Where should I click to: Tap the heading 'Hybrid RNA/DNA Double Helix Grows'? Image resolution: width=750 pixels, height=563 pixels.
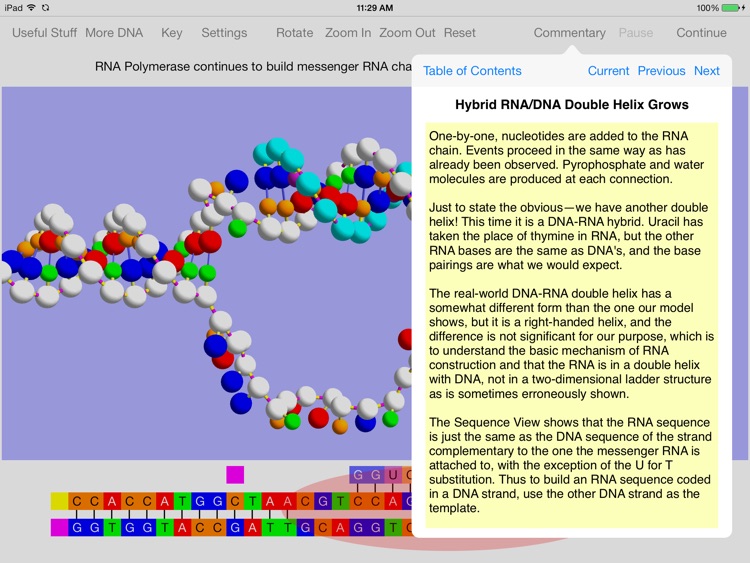click(x=572, y=104)
